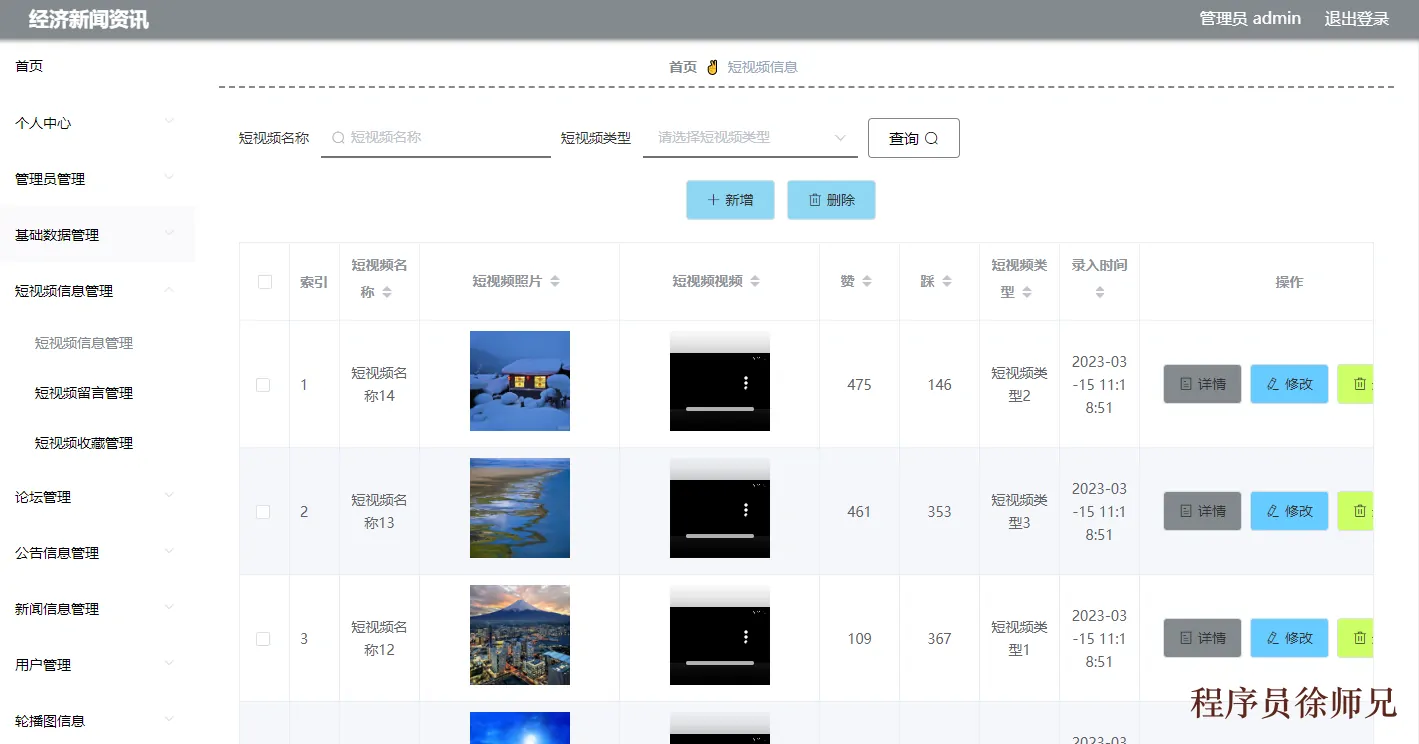The height and width of the screenshot is (744, 1419).
Task: Click the hand emoji breadcrumb separator
Action: (x=713, y=67)
